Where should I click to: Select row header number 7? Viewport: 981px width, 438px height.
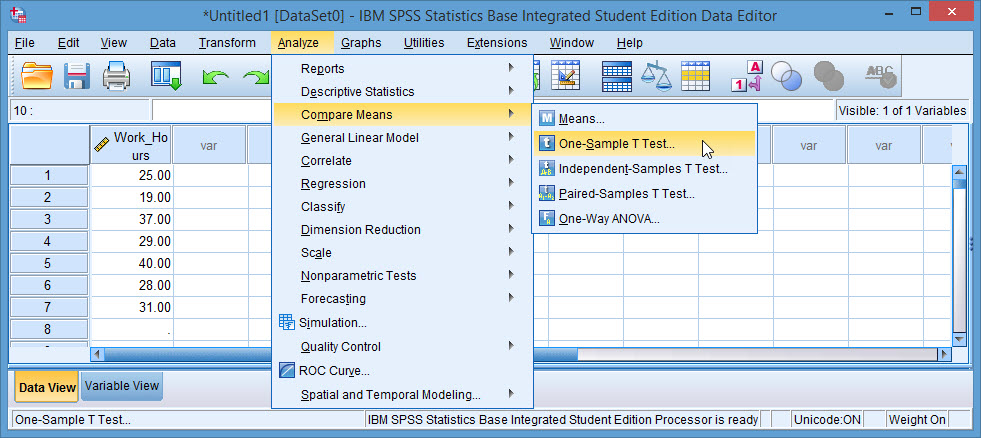click(x=48, y=307)
